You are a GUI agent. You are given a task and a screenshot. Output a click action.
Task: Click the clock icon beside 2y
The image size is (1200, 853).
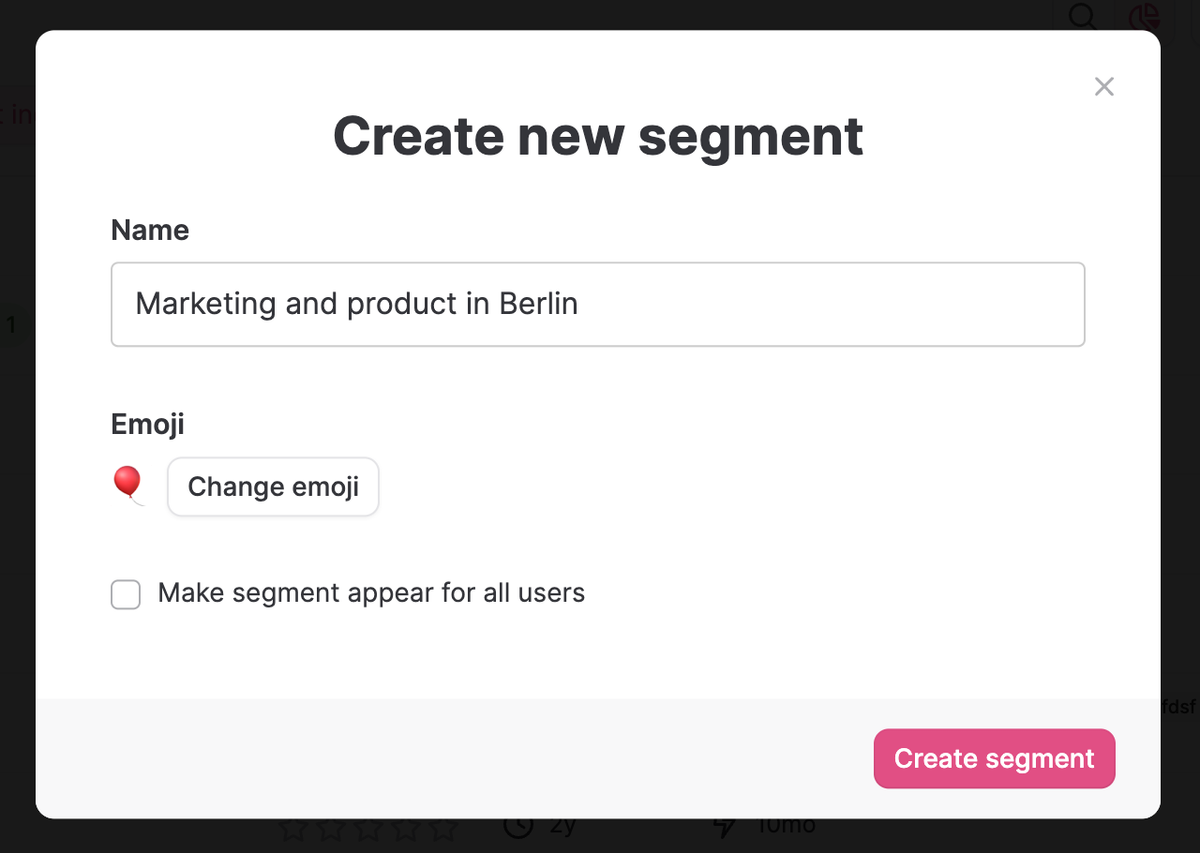coord(517,827)
